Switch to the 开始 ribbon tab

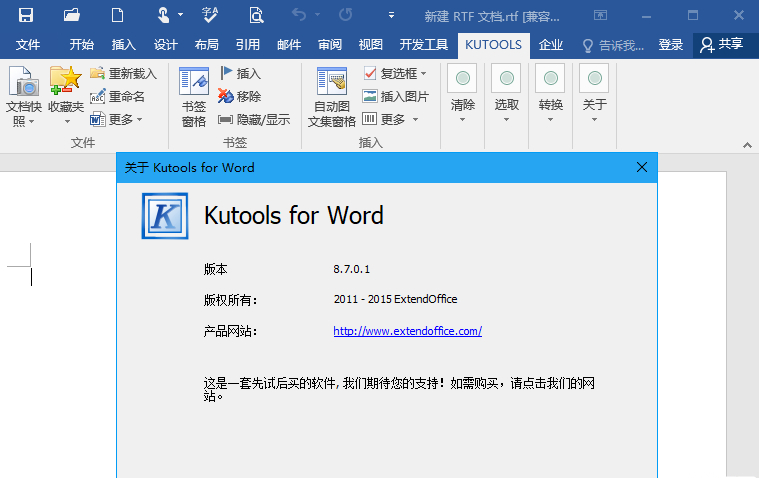coord(81,45)
